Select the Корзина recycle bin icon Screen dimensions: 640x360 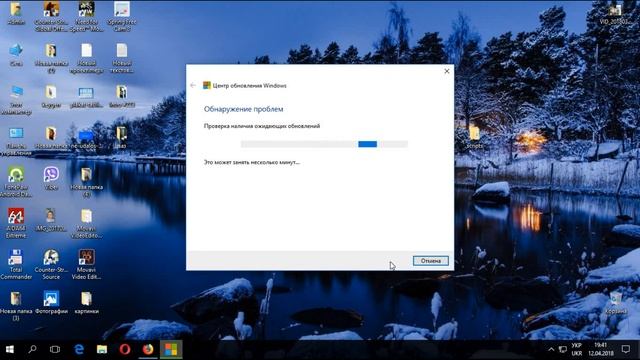616,303
